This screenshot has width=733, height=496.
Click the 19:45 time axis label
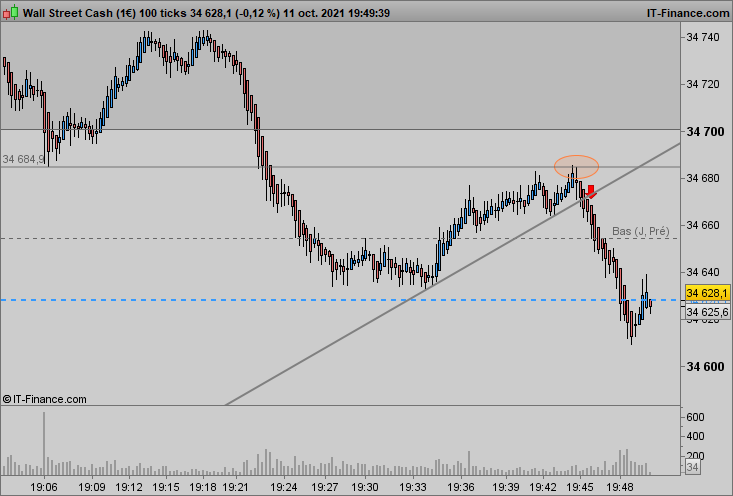point(580,487)
